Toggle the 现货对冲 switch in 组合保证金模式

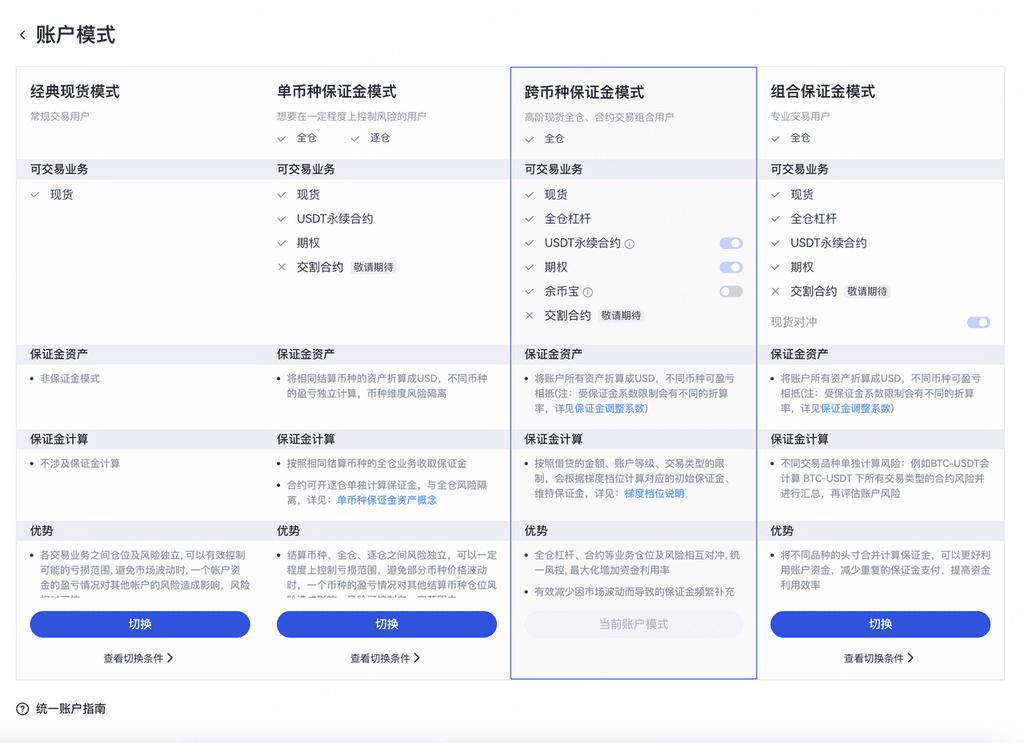coord(978,322)
